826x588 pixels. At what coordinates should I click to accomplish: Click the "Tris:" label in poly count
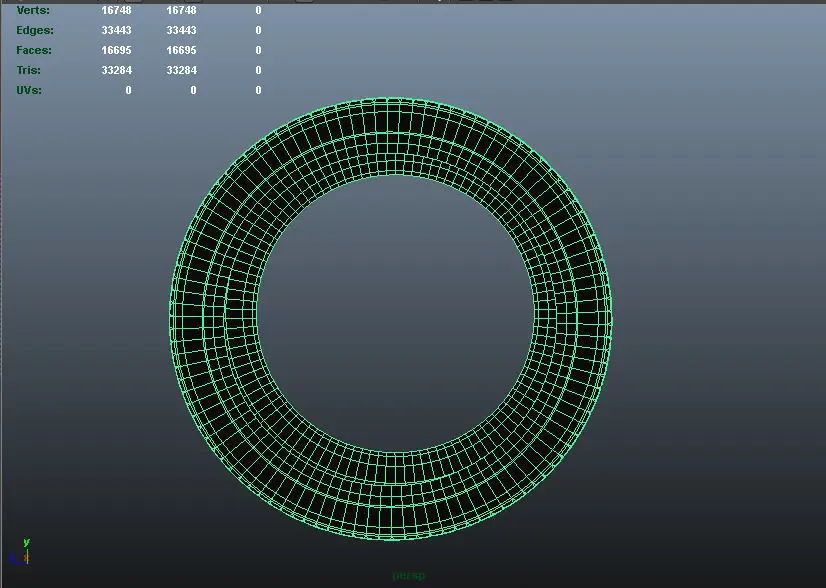pos(28,70)
